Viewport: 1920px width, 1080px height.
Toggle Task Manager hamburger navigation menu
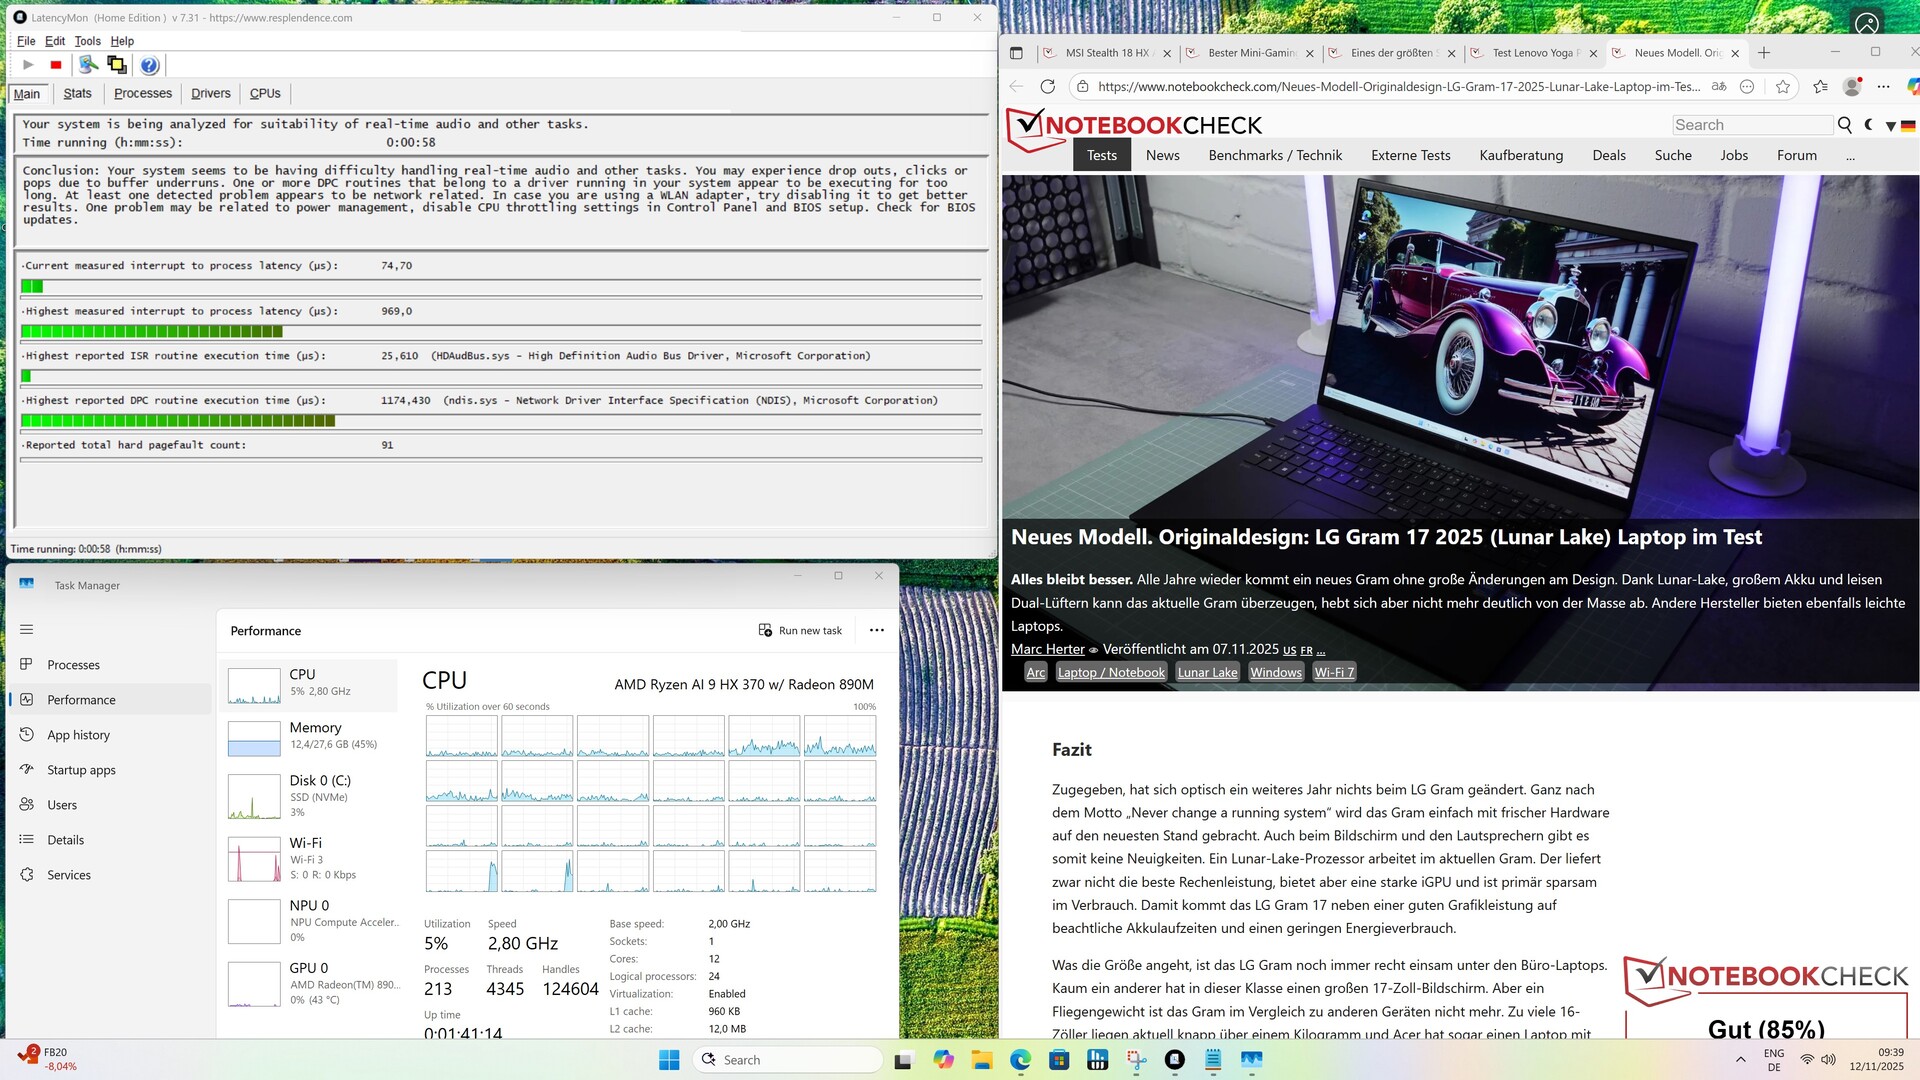coord(27,630)
